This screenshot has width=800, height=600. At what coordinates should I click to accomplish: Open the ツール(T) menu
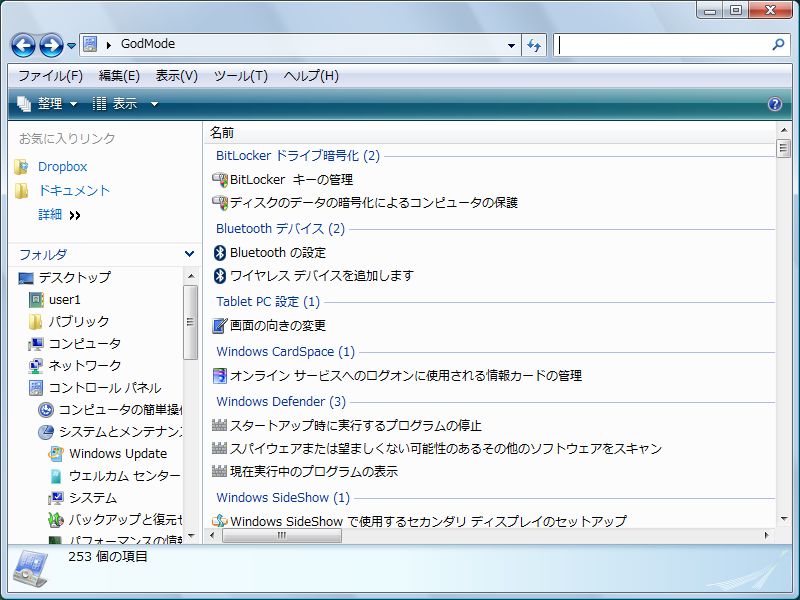[240, 76]
